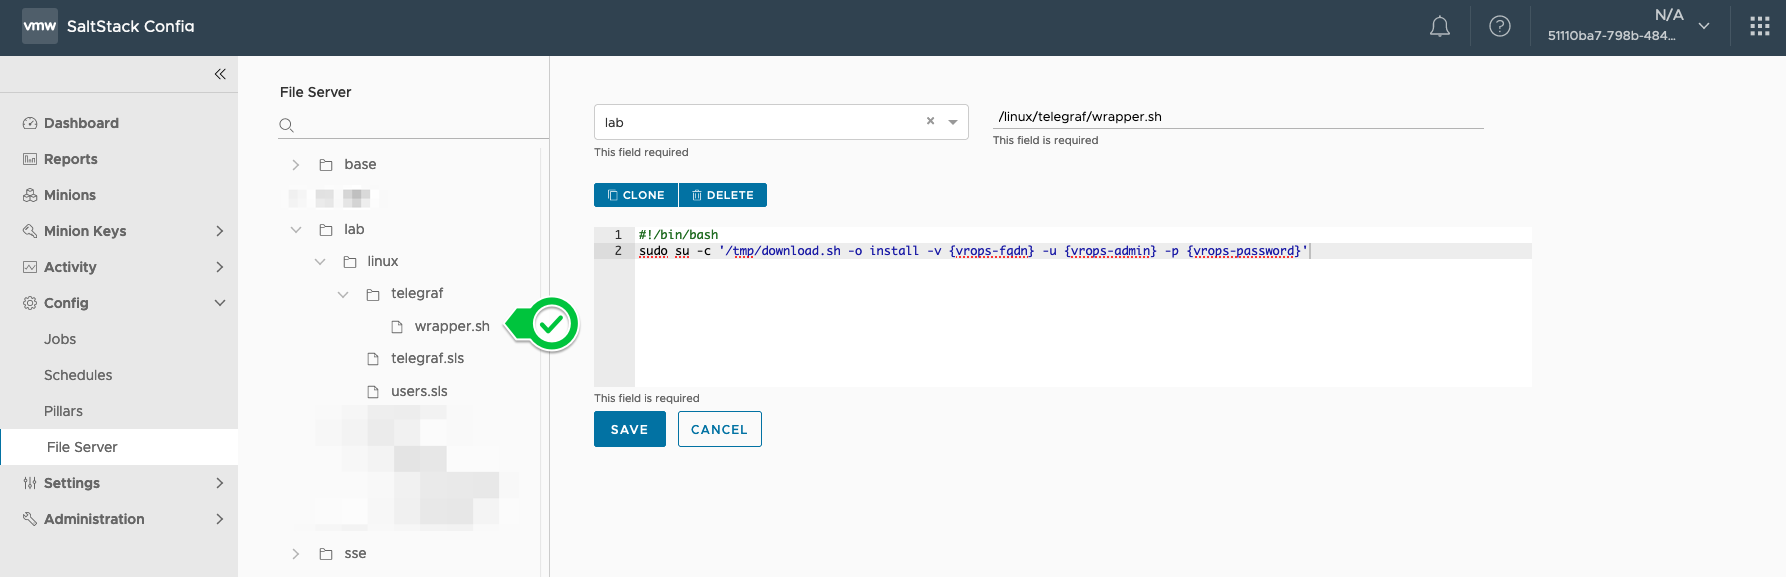Open the user account dropdown chevron

[1704, 26]
